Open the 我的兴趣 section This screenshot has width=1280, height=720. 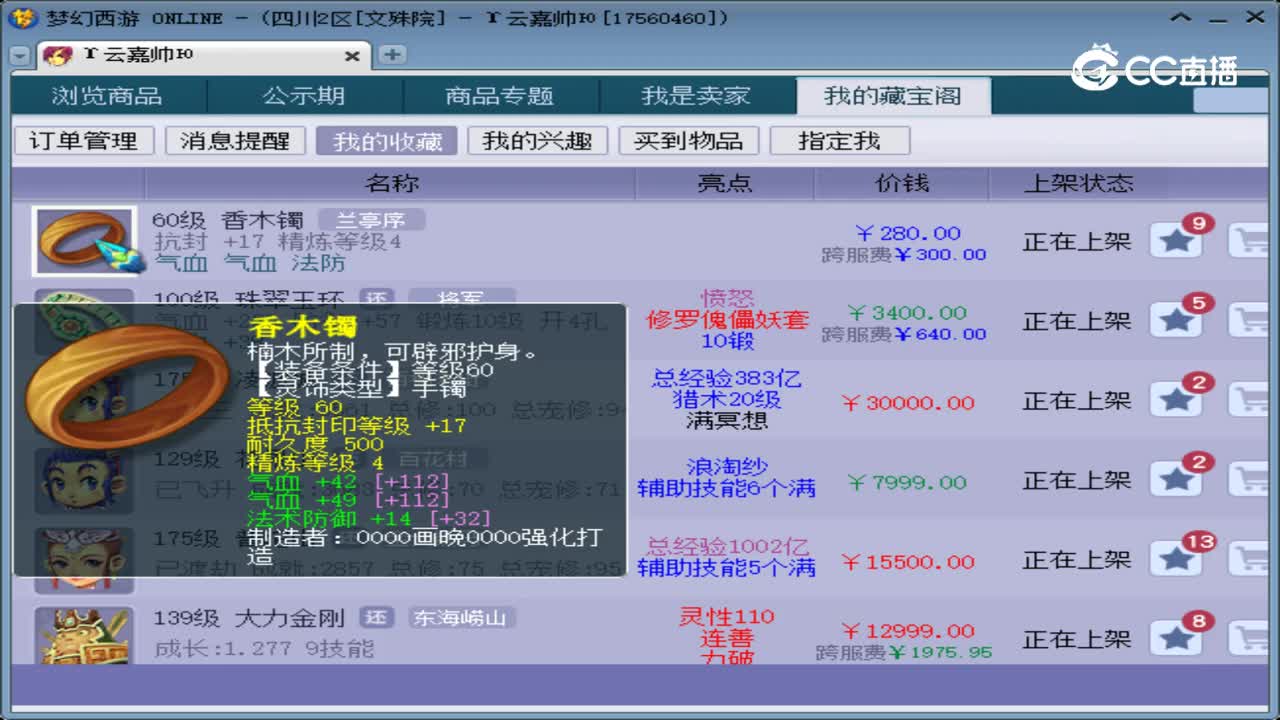(538, 141)
